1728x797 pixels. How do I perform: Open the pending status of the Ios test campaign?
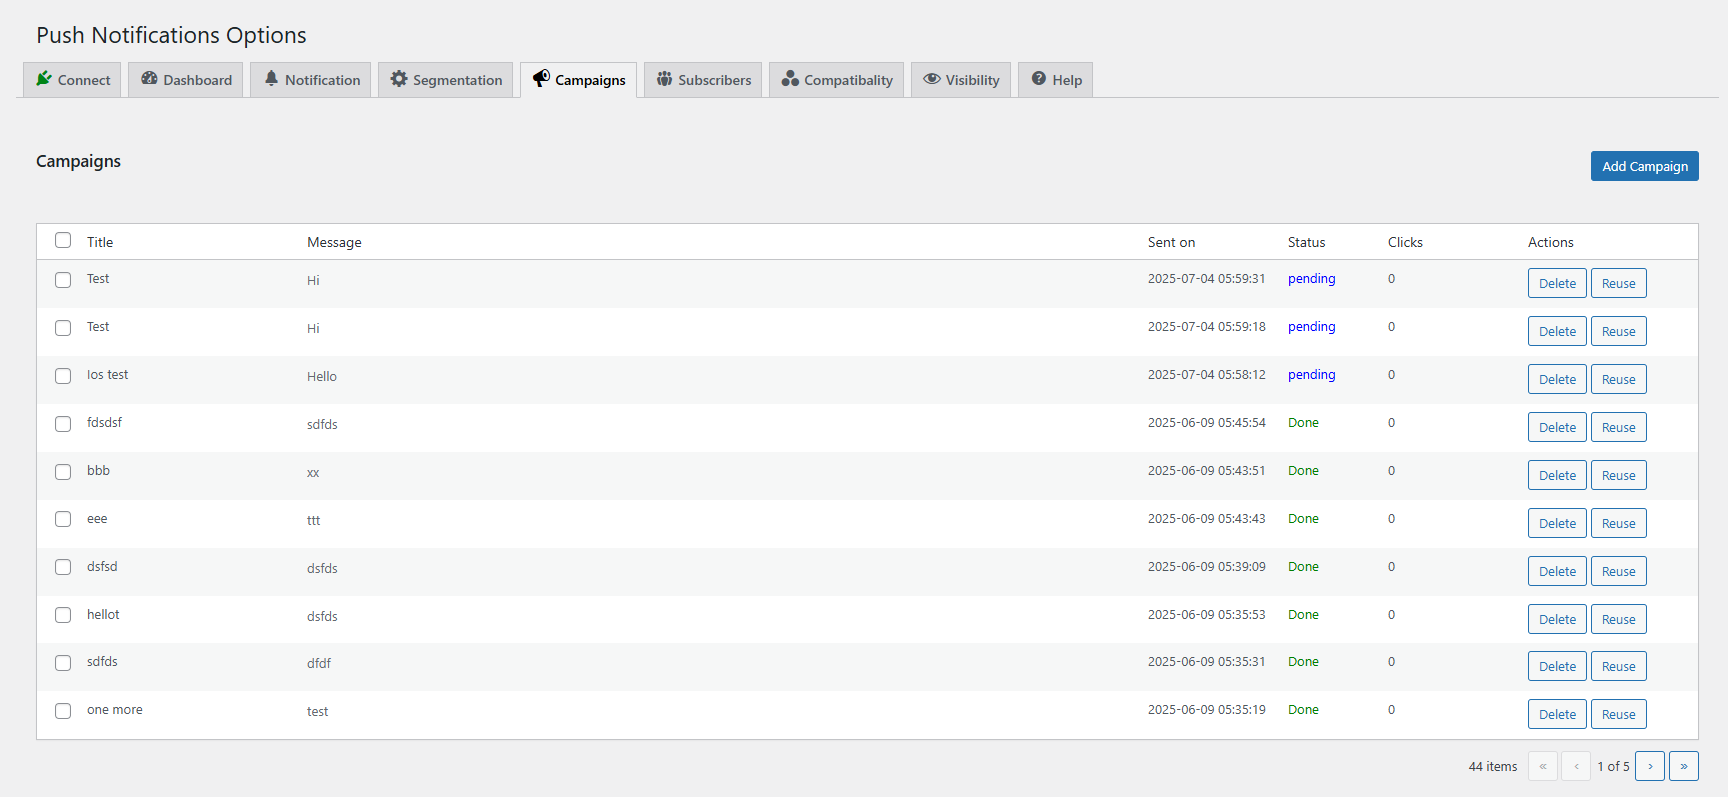[x=1311, y=374]
